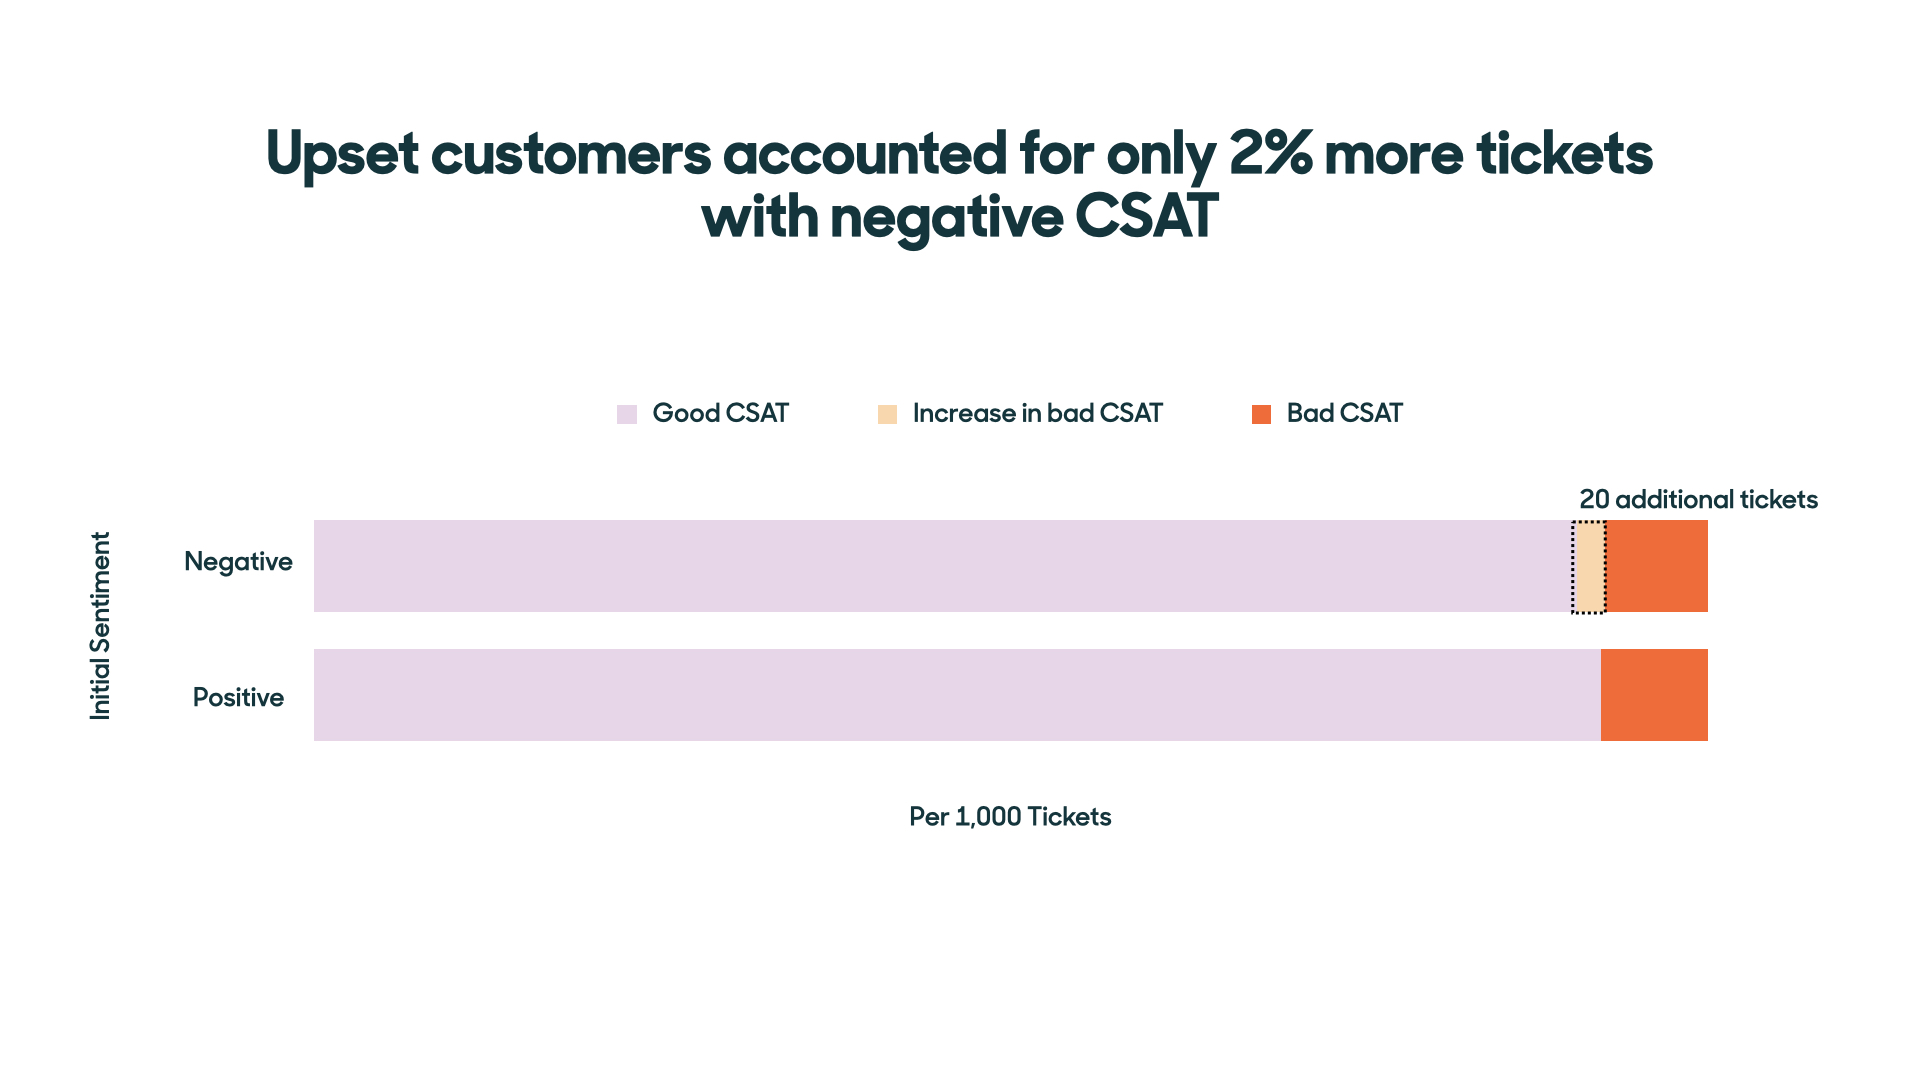This screenshot has width=1920, height=1080.
Task: Click the word "Upset" in the chart title
Action: [342, 154]
